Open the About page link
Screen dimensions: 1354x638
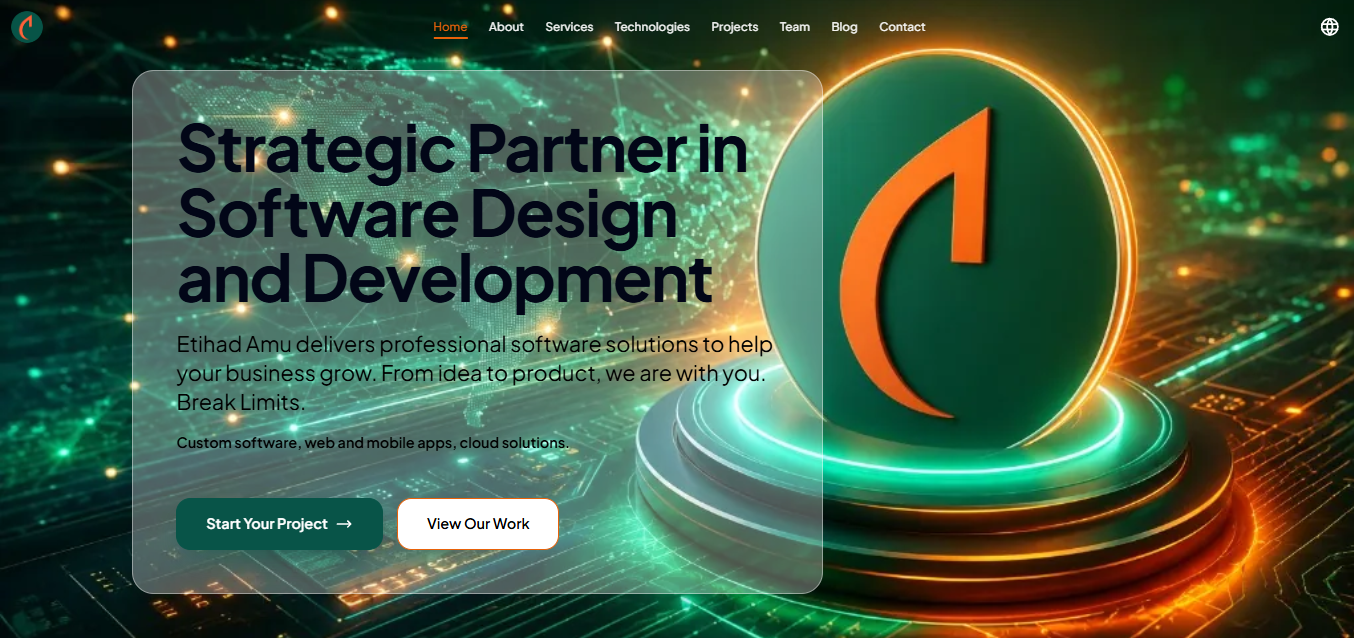tap(506, 27)
